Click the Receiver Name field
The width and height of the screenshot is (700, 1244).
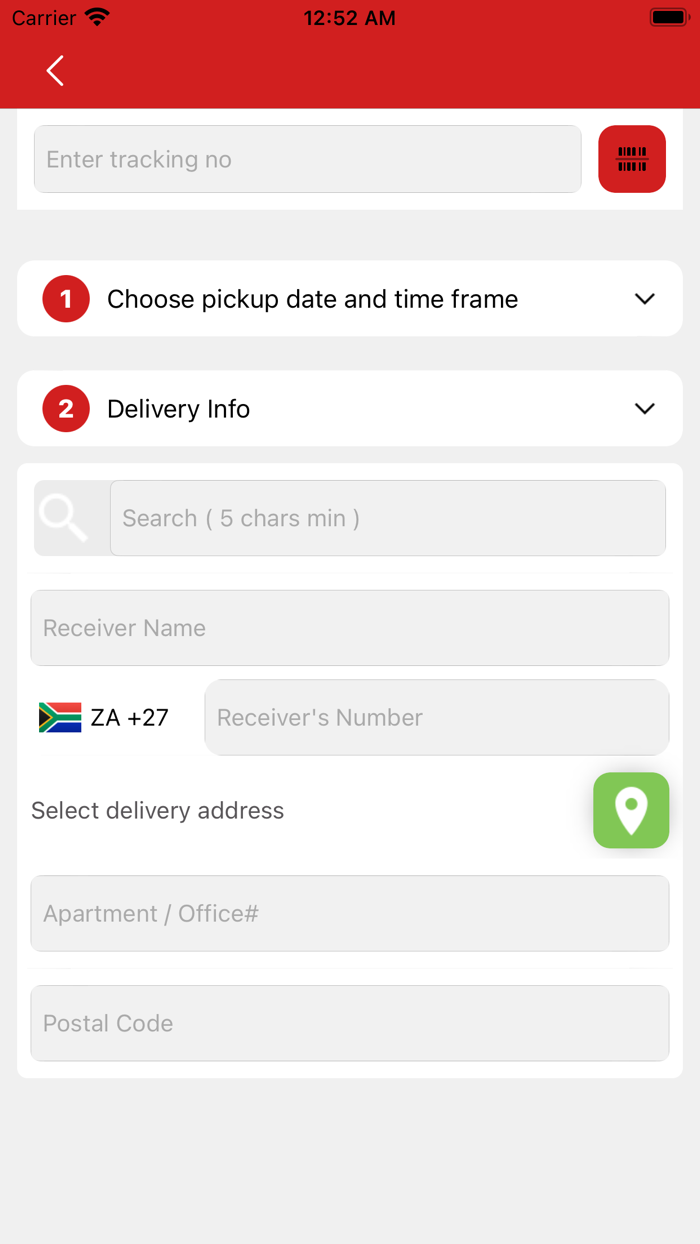[x=349, y=627]
